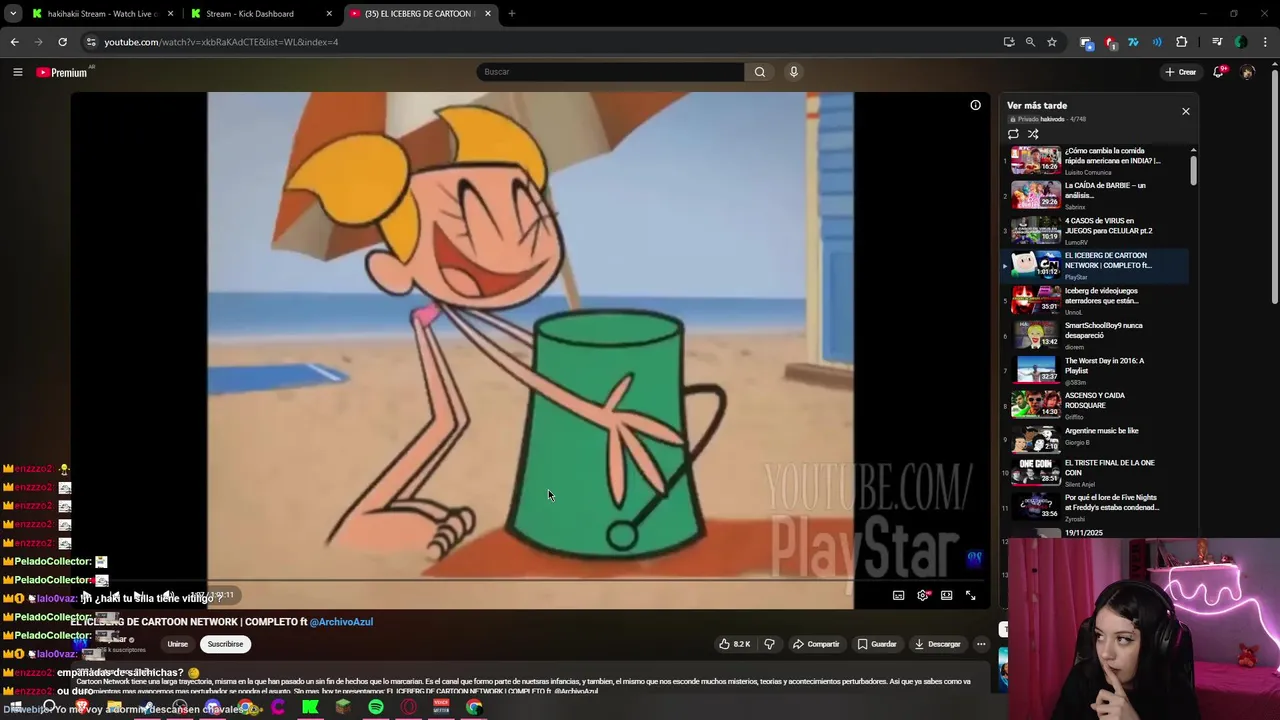Click the Suscribirse button
The height and width of the screenshot is (720, 1280).
click(x=225, y=644)
